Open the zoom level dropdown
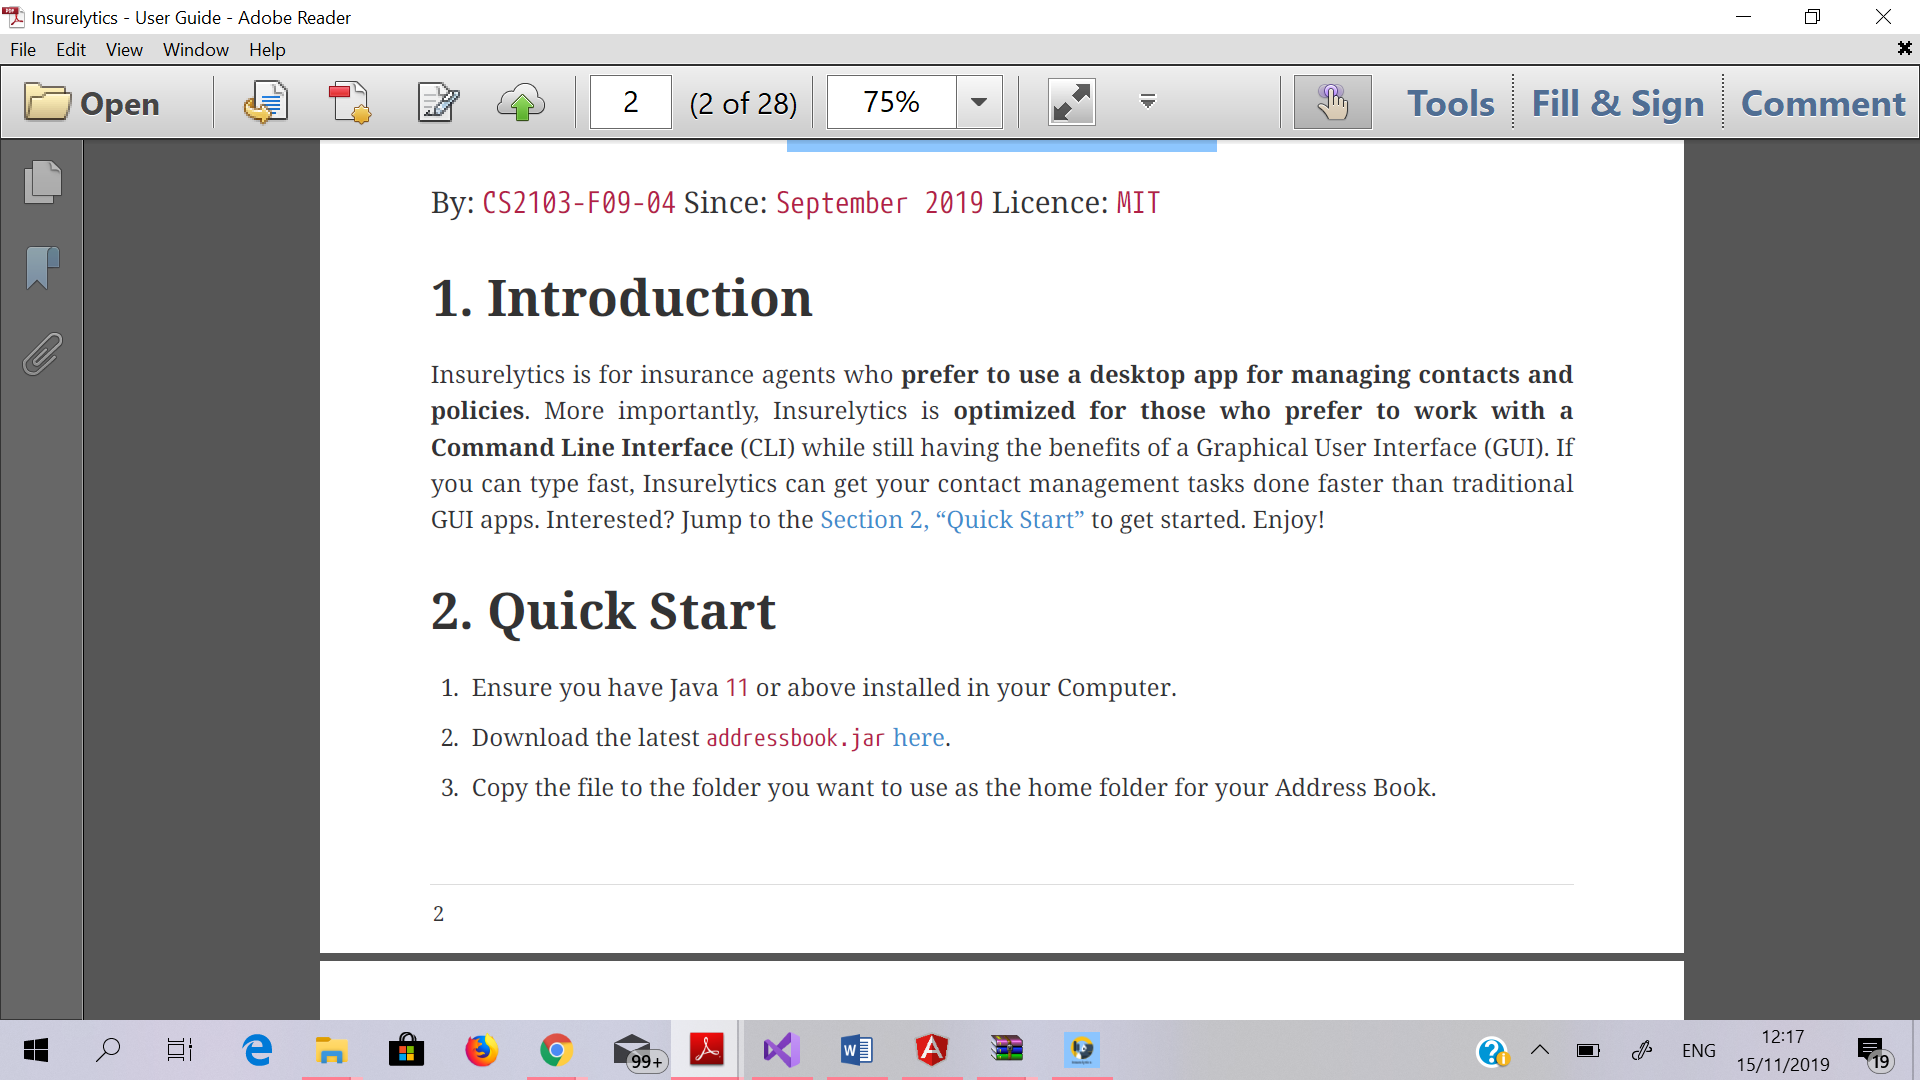The height and width of the screenshot is (1080, 1920). point(978,101)
